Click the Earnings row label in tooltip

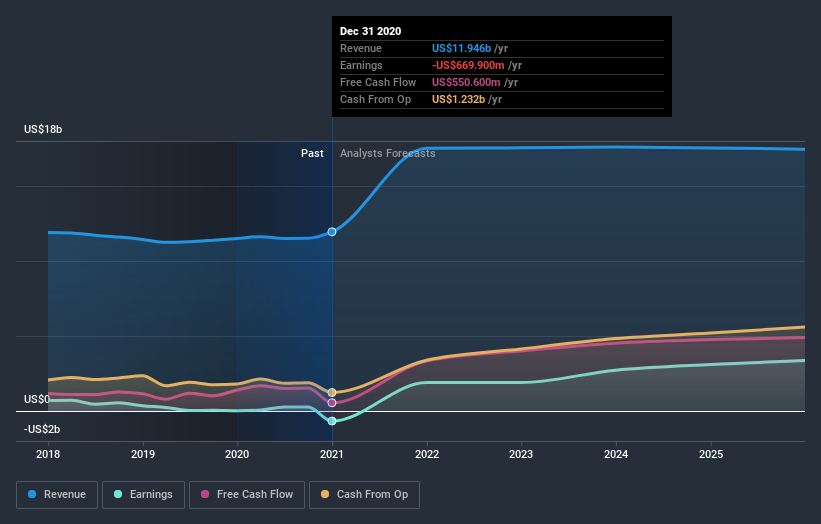[x=361, y=65]
